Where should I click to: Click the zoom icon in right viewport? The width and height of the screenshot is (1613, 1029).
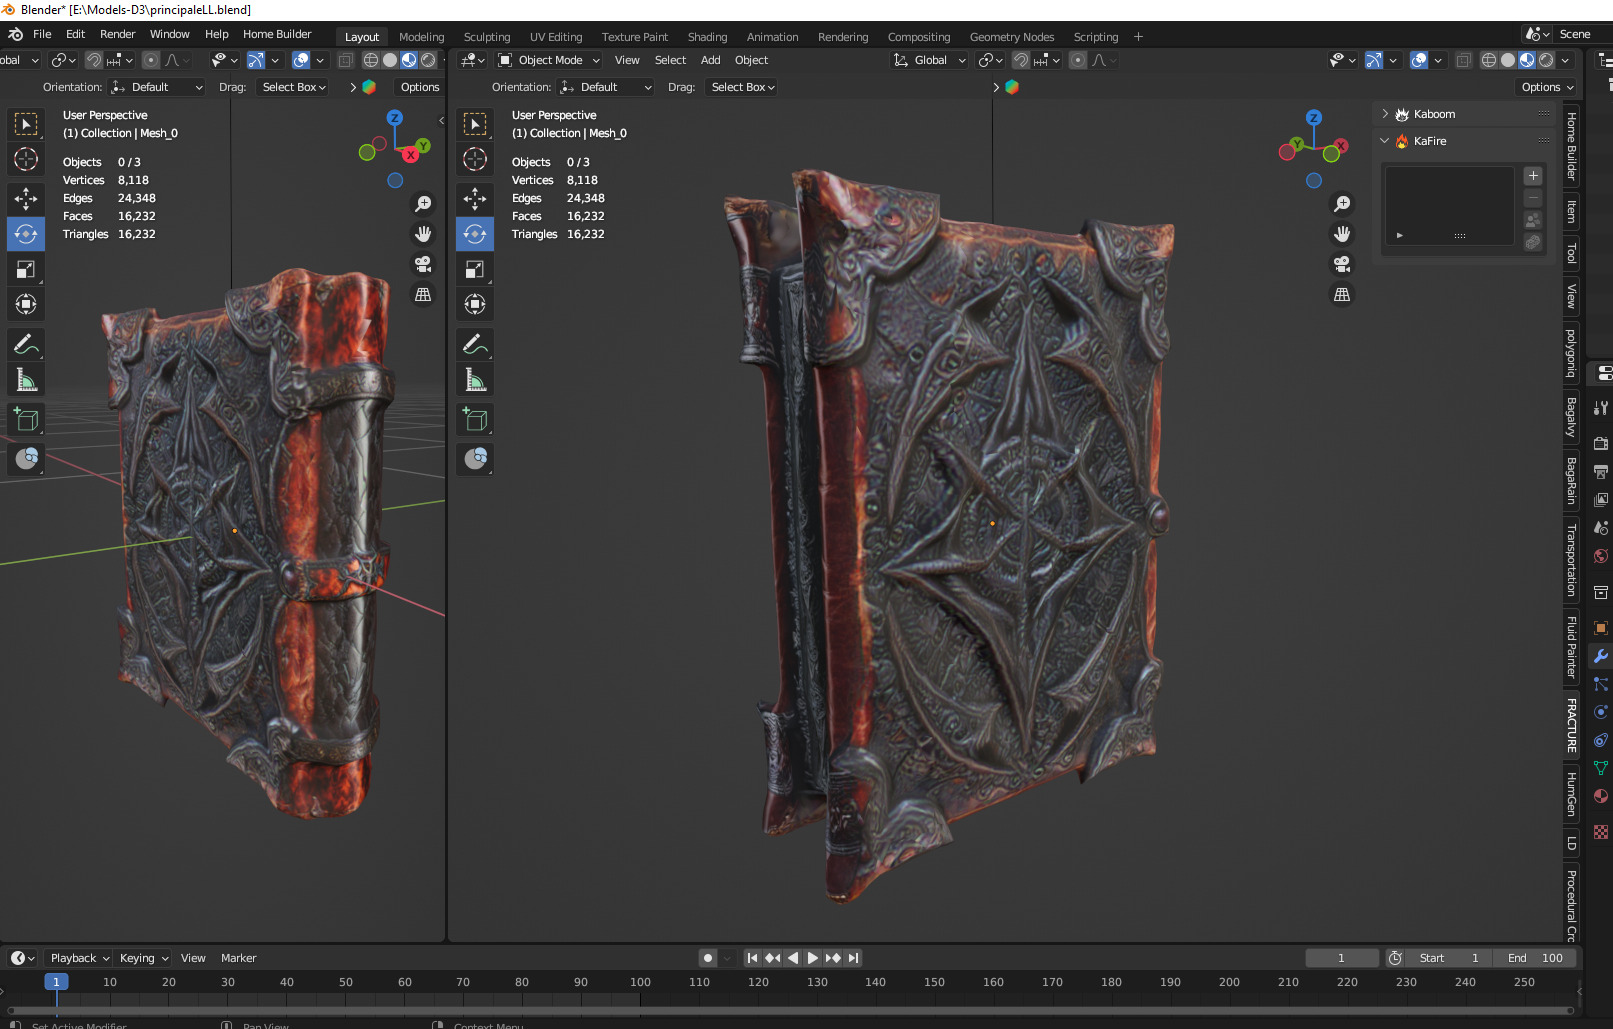click(1342, 204)
